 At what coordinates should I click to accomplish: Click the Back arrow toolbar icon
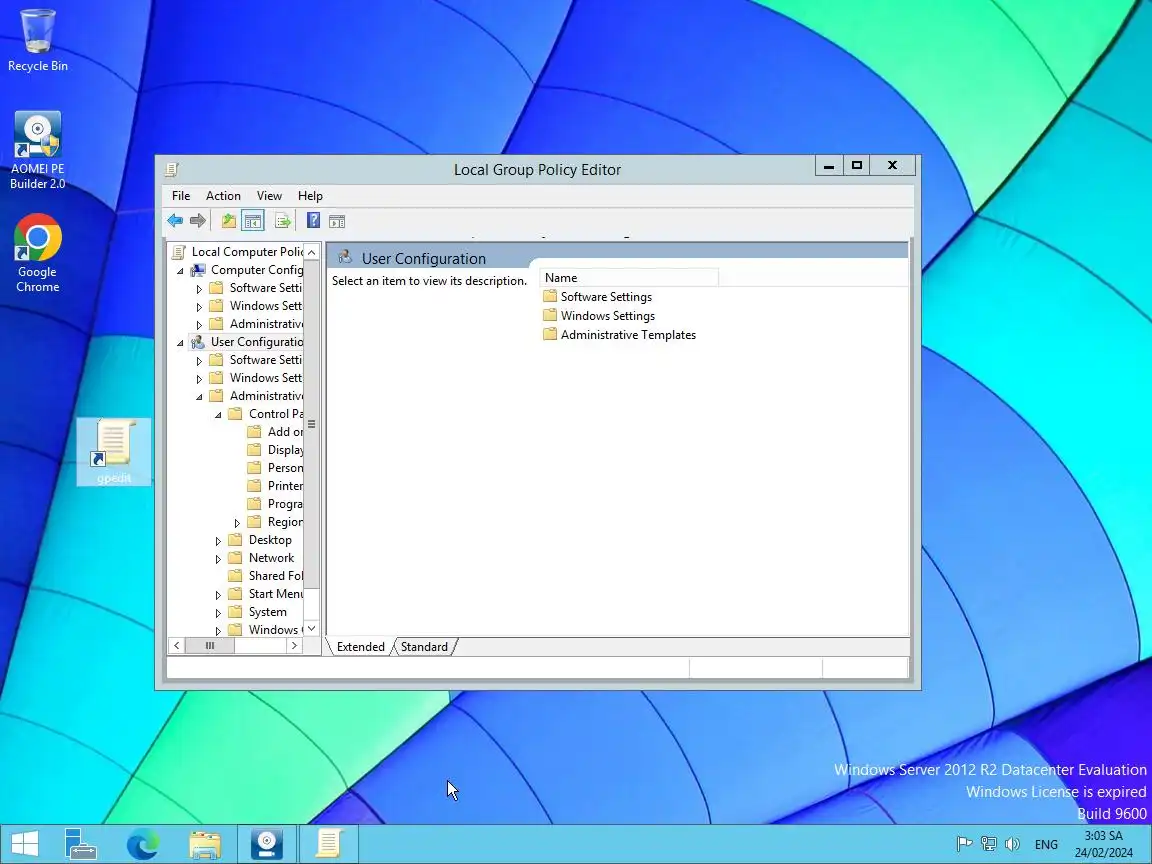click(x=175, y=220)
